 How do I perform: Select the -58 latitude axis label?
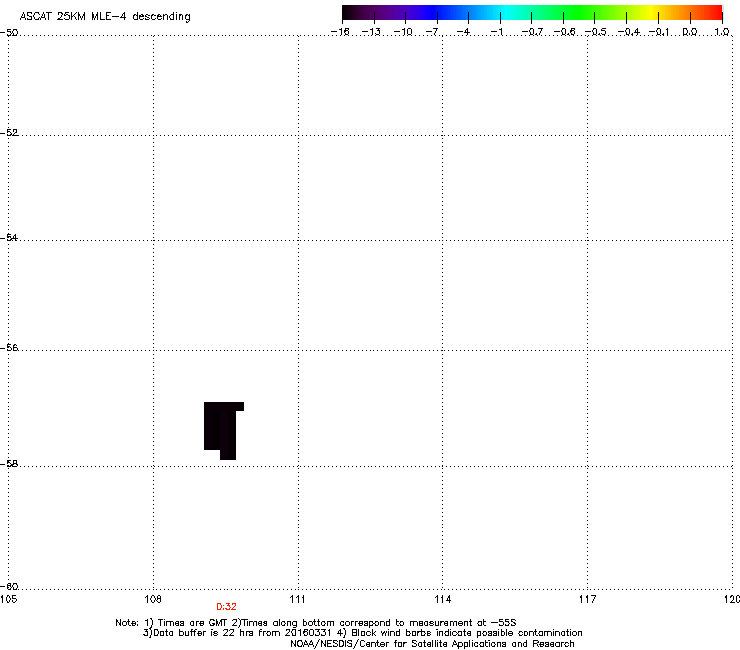pyautogui.click(x=9, y=464)
